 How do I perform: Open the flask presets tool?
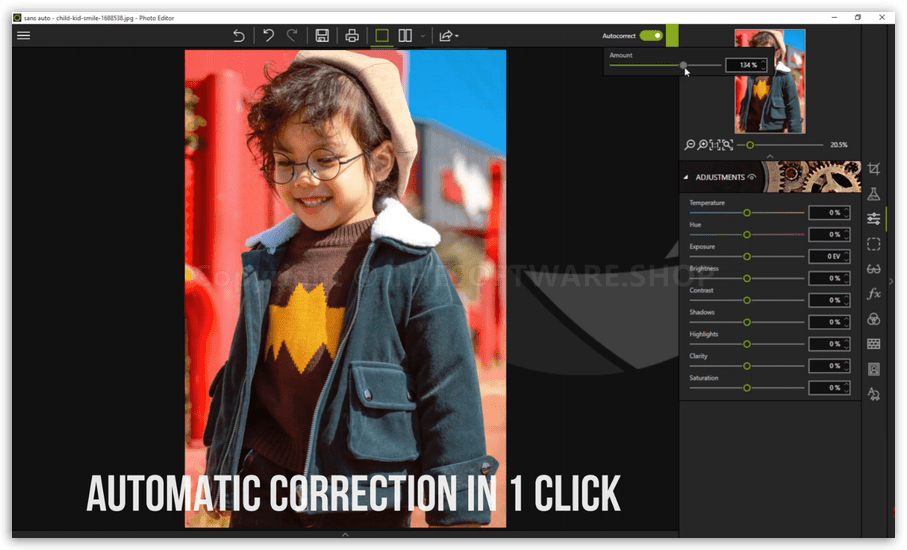coord(873,194)
